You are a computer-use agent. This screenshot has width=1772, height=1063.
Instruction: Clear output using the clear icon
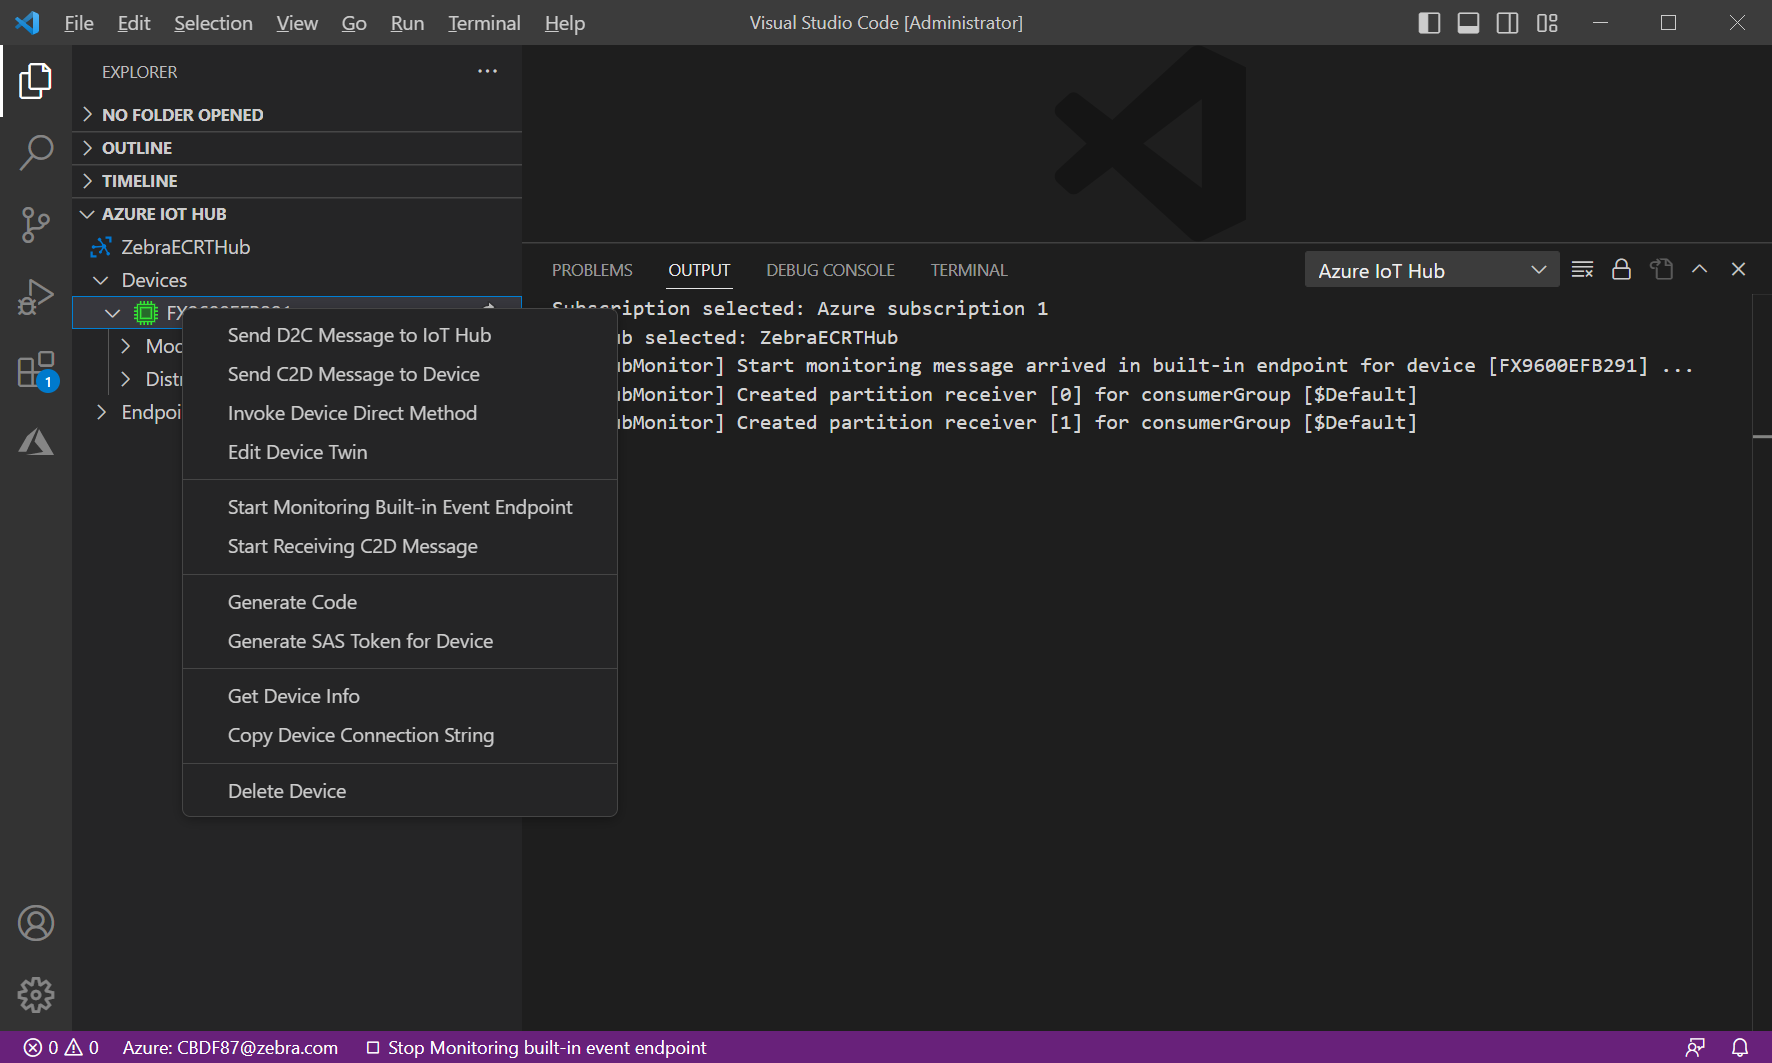pyautogui.click(x=1582, y=270)
